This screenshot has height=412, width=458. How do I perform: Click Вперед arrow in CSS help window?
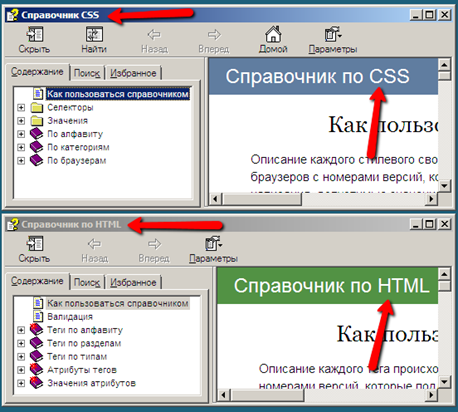point(214,34)
